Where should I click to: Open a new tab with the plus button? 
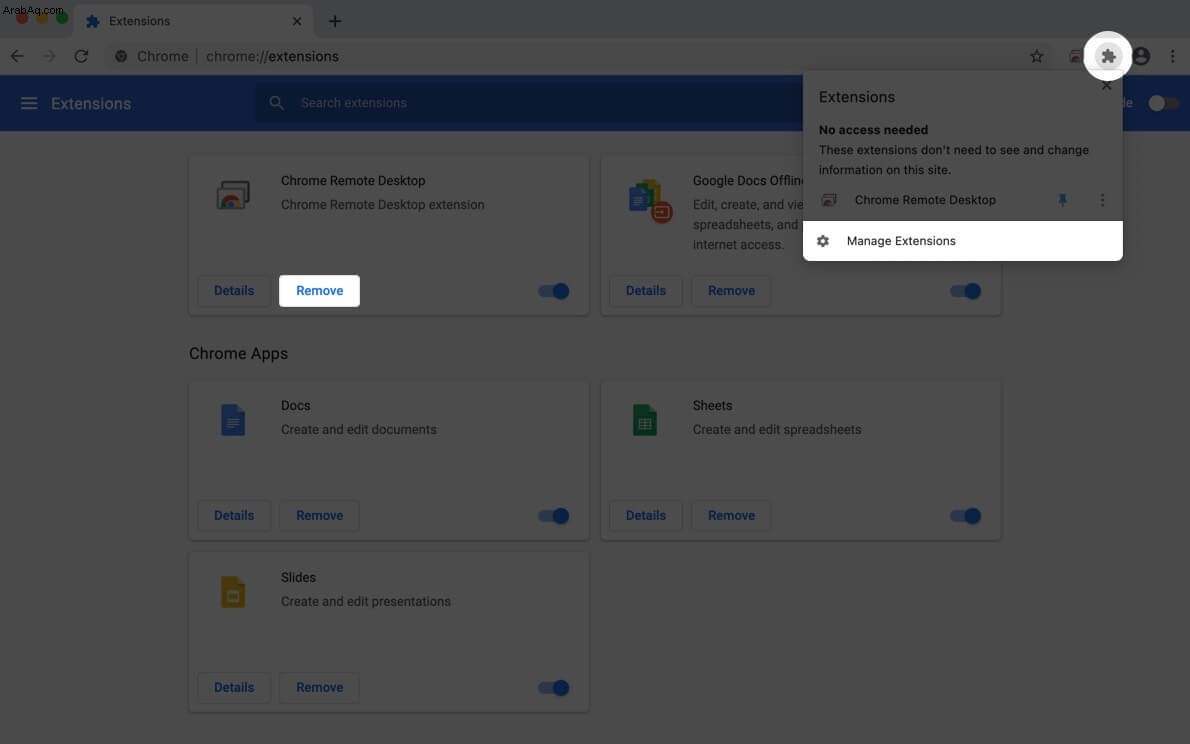point(335,21)
